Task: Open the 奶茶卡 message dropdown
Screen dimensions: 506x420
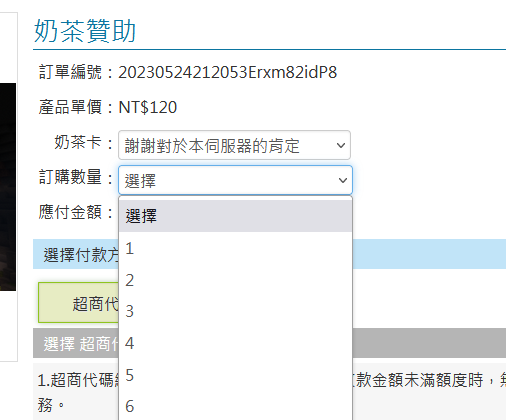Action: [234, 145]
